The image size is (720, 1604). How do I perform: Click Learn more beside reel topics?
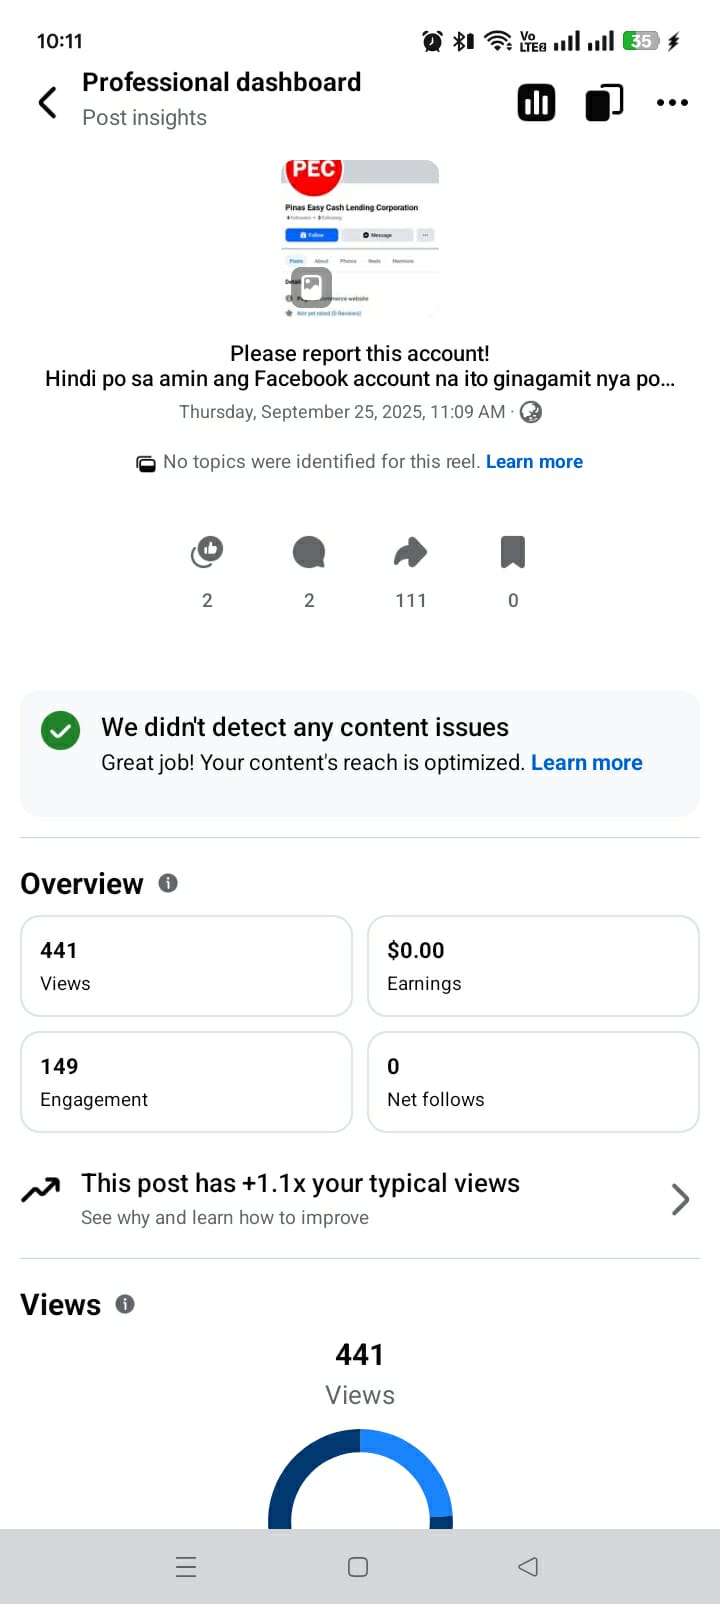tap(534, 462)
